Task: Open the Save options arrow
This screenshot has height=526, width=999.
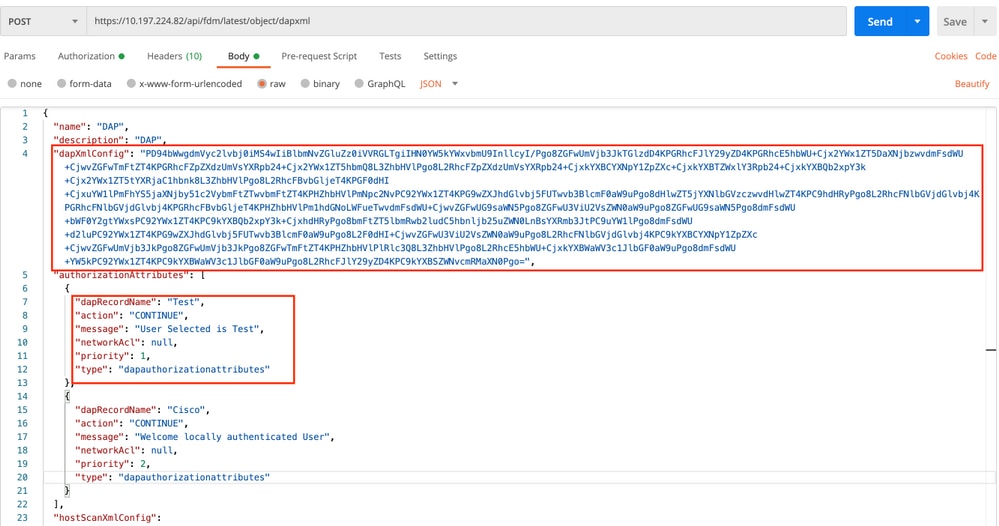Action: pos(985,22)
